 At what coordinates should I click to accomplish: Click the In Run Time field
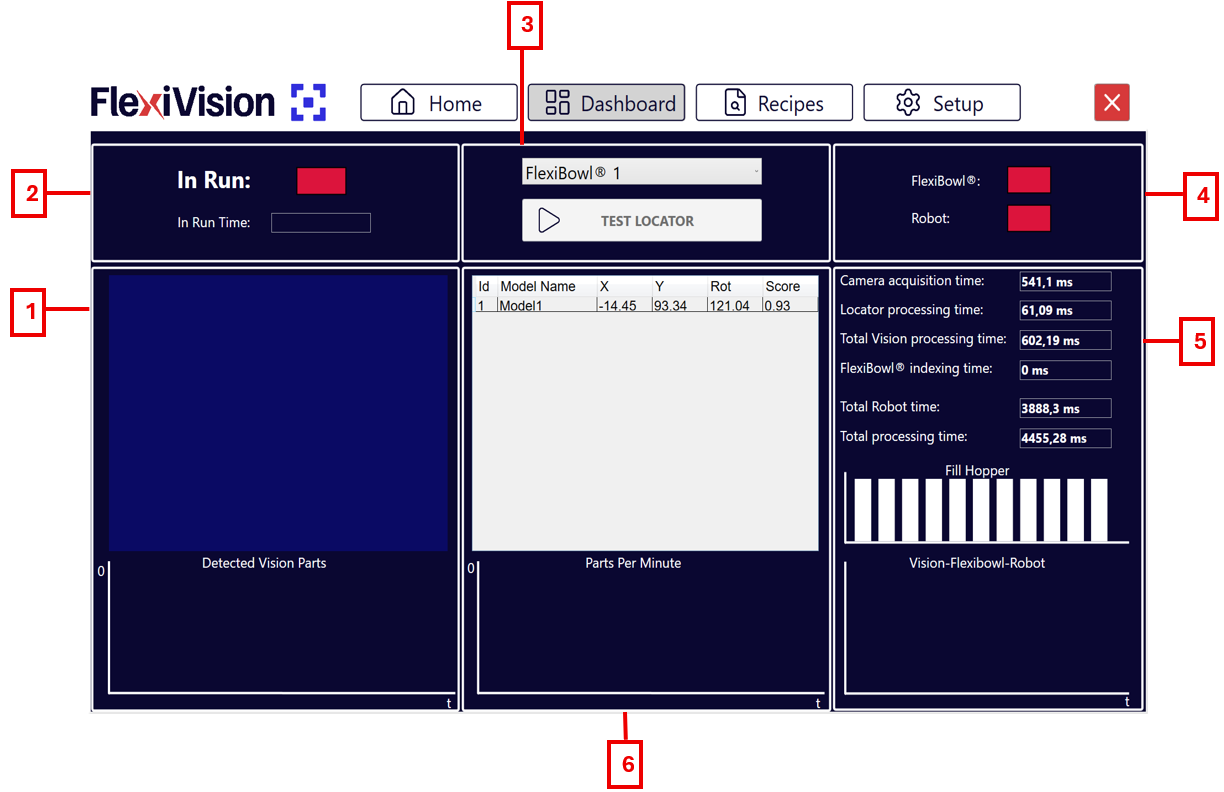(321, 223)
